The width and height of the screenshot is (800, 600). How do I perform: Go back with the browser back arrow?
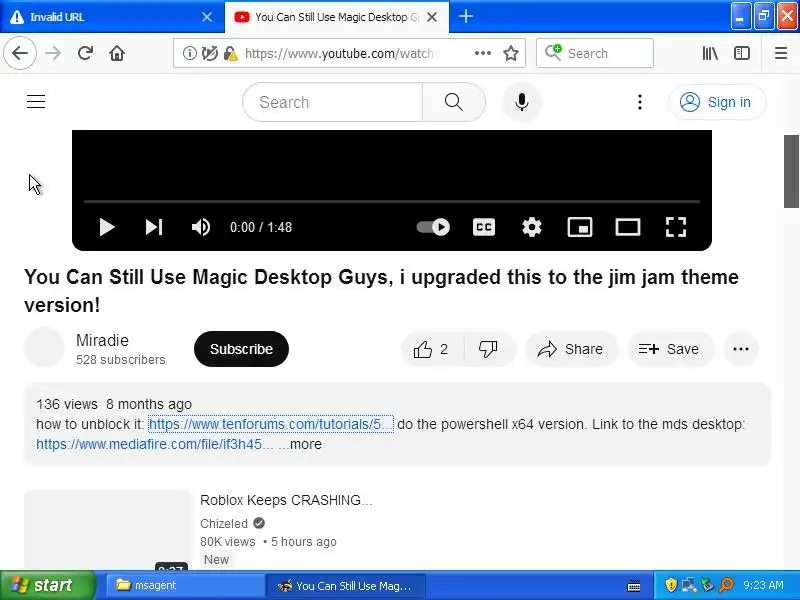tap(20, 53)
